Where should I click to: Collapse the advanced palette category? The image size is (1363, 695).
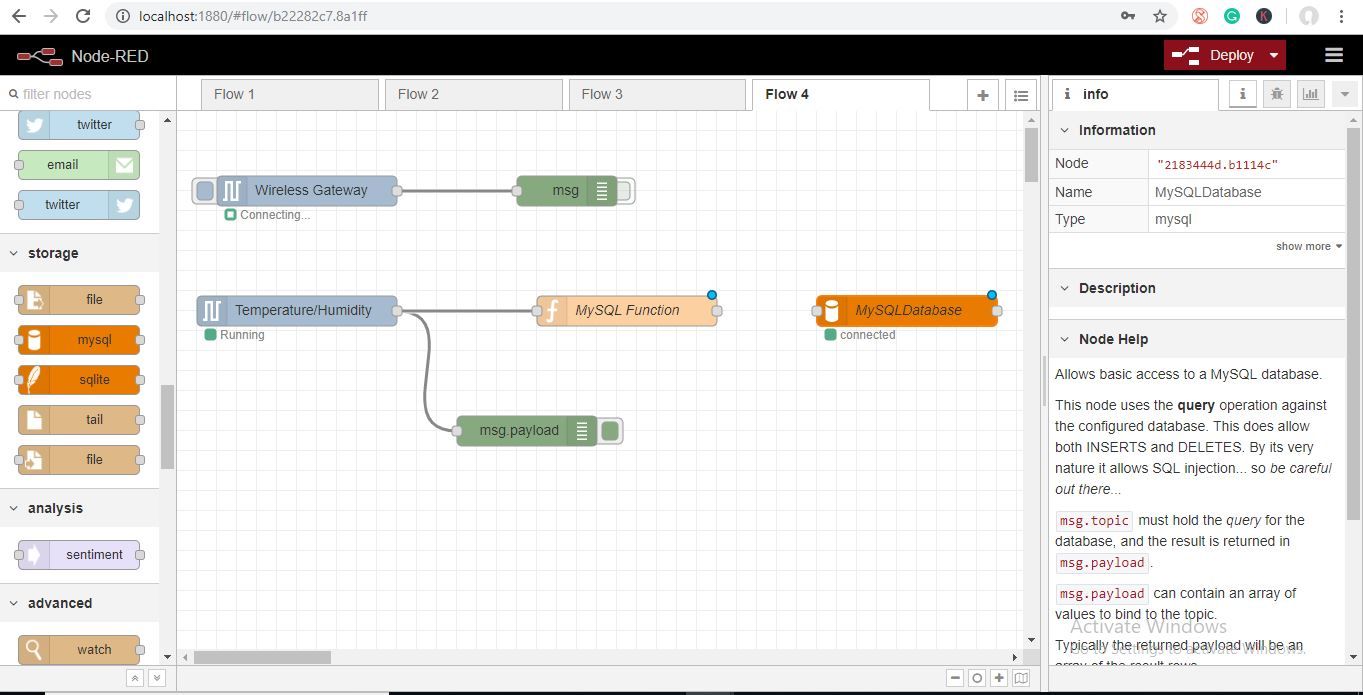coord(80,603)
